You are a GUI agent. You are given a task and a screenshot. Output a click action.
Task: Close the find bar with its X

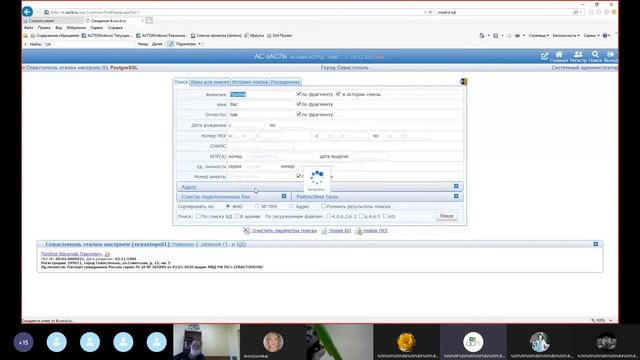click(26, 44)
